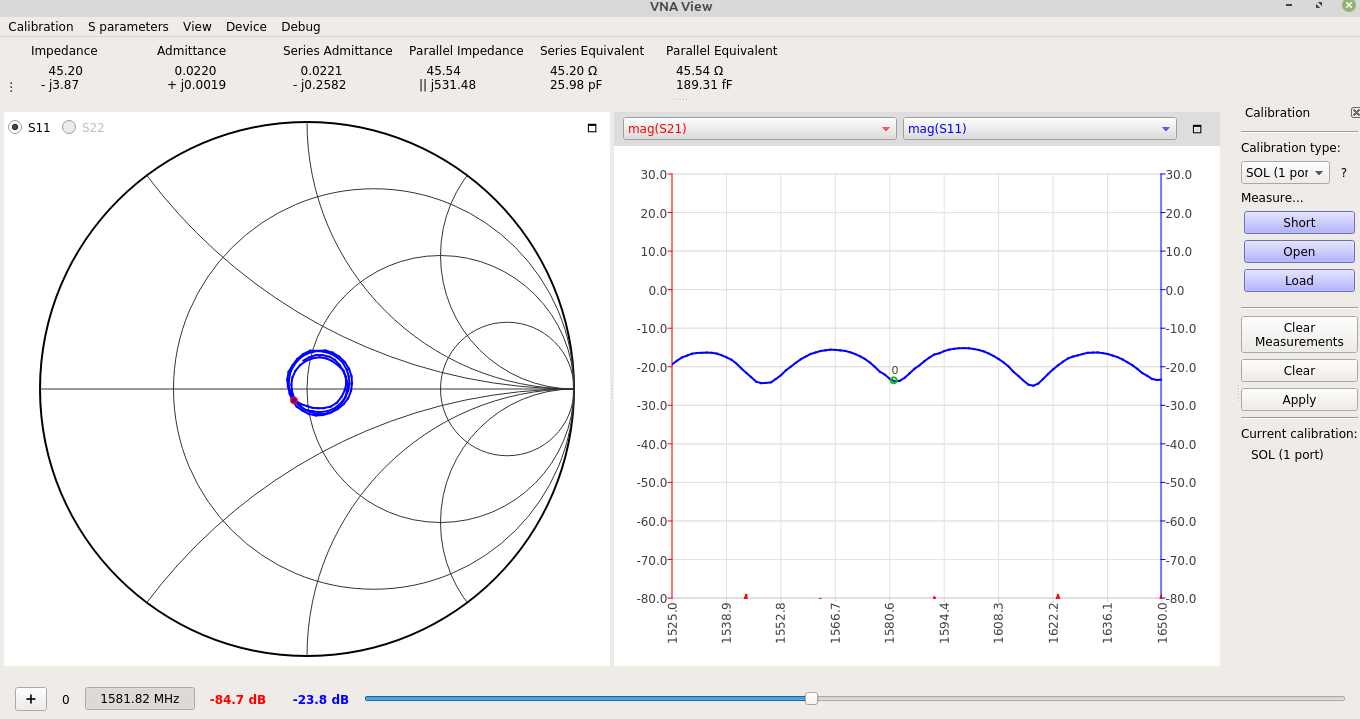The height and width of the screenshot is (719, 1360).
Task: Open the mag(S11) trace dropdown
Action: [1040, 128]
